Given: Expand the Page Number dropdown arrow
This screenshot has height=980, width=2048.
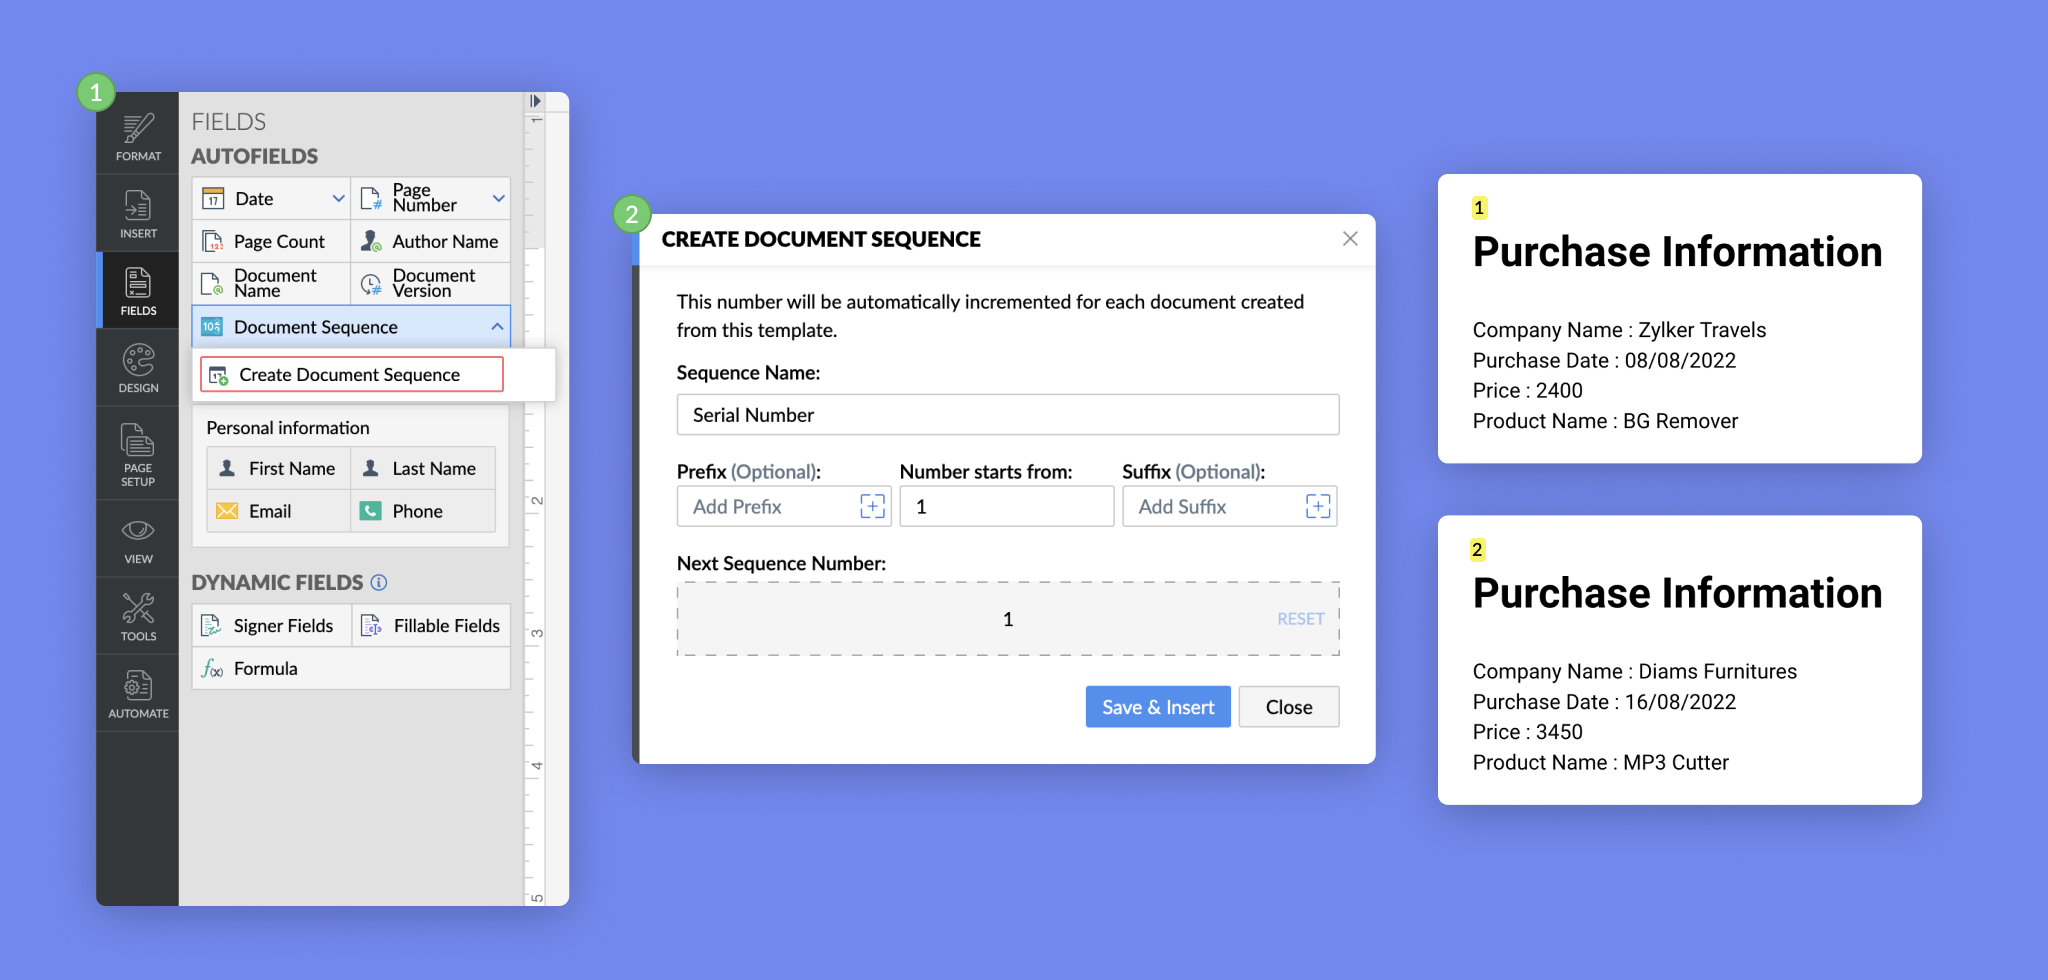Looking at the screenshot, I should pyautogui.click(x=498, y=199).
